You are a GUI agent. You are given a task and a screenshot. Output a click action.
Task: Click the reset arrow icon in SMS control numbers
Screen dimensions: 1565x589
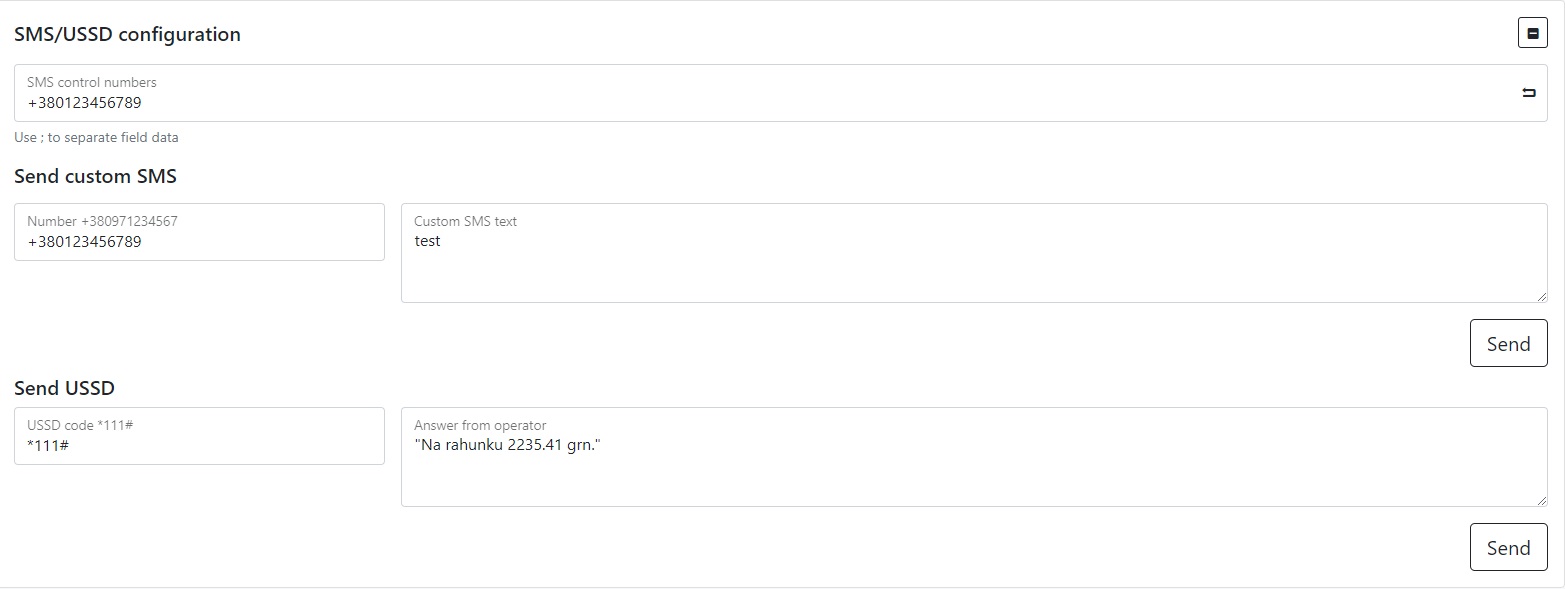[1528, 93]
